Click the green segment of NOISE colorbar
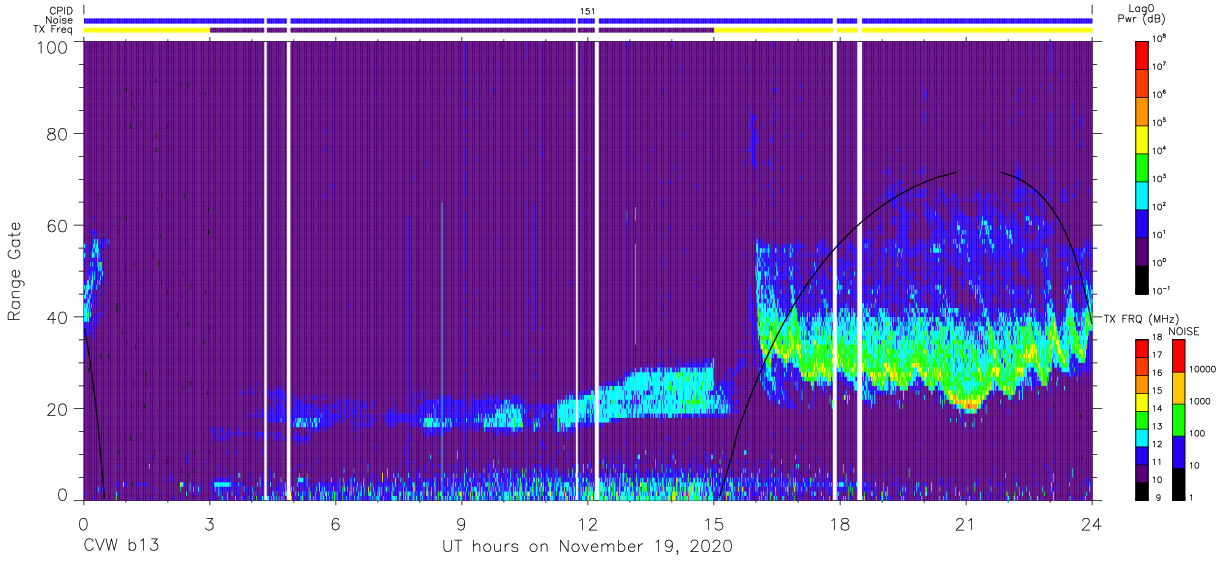 tap(1178, 418)
